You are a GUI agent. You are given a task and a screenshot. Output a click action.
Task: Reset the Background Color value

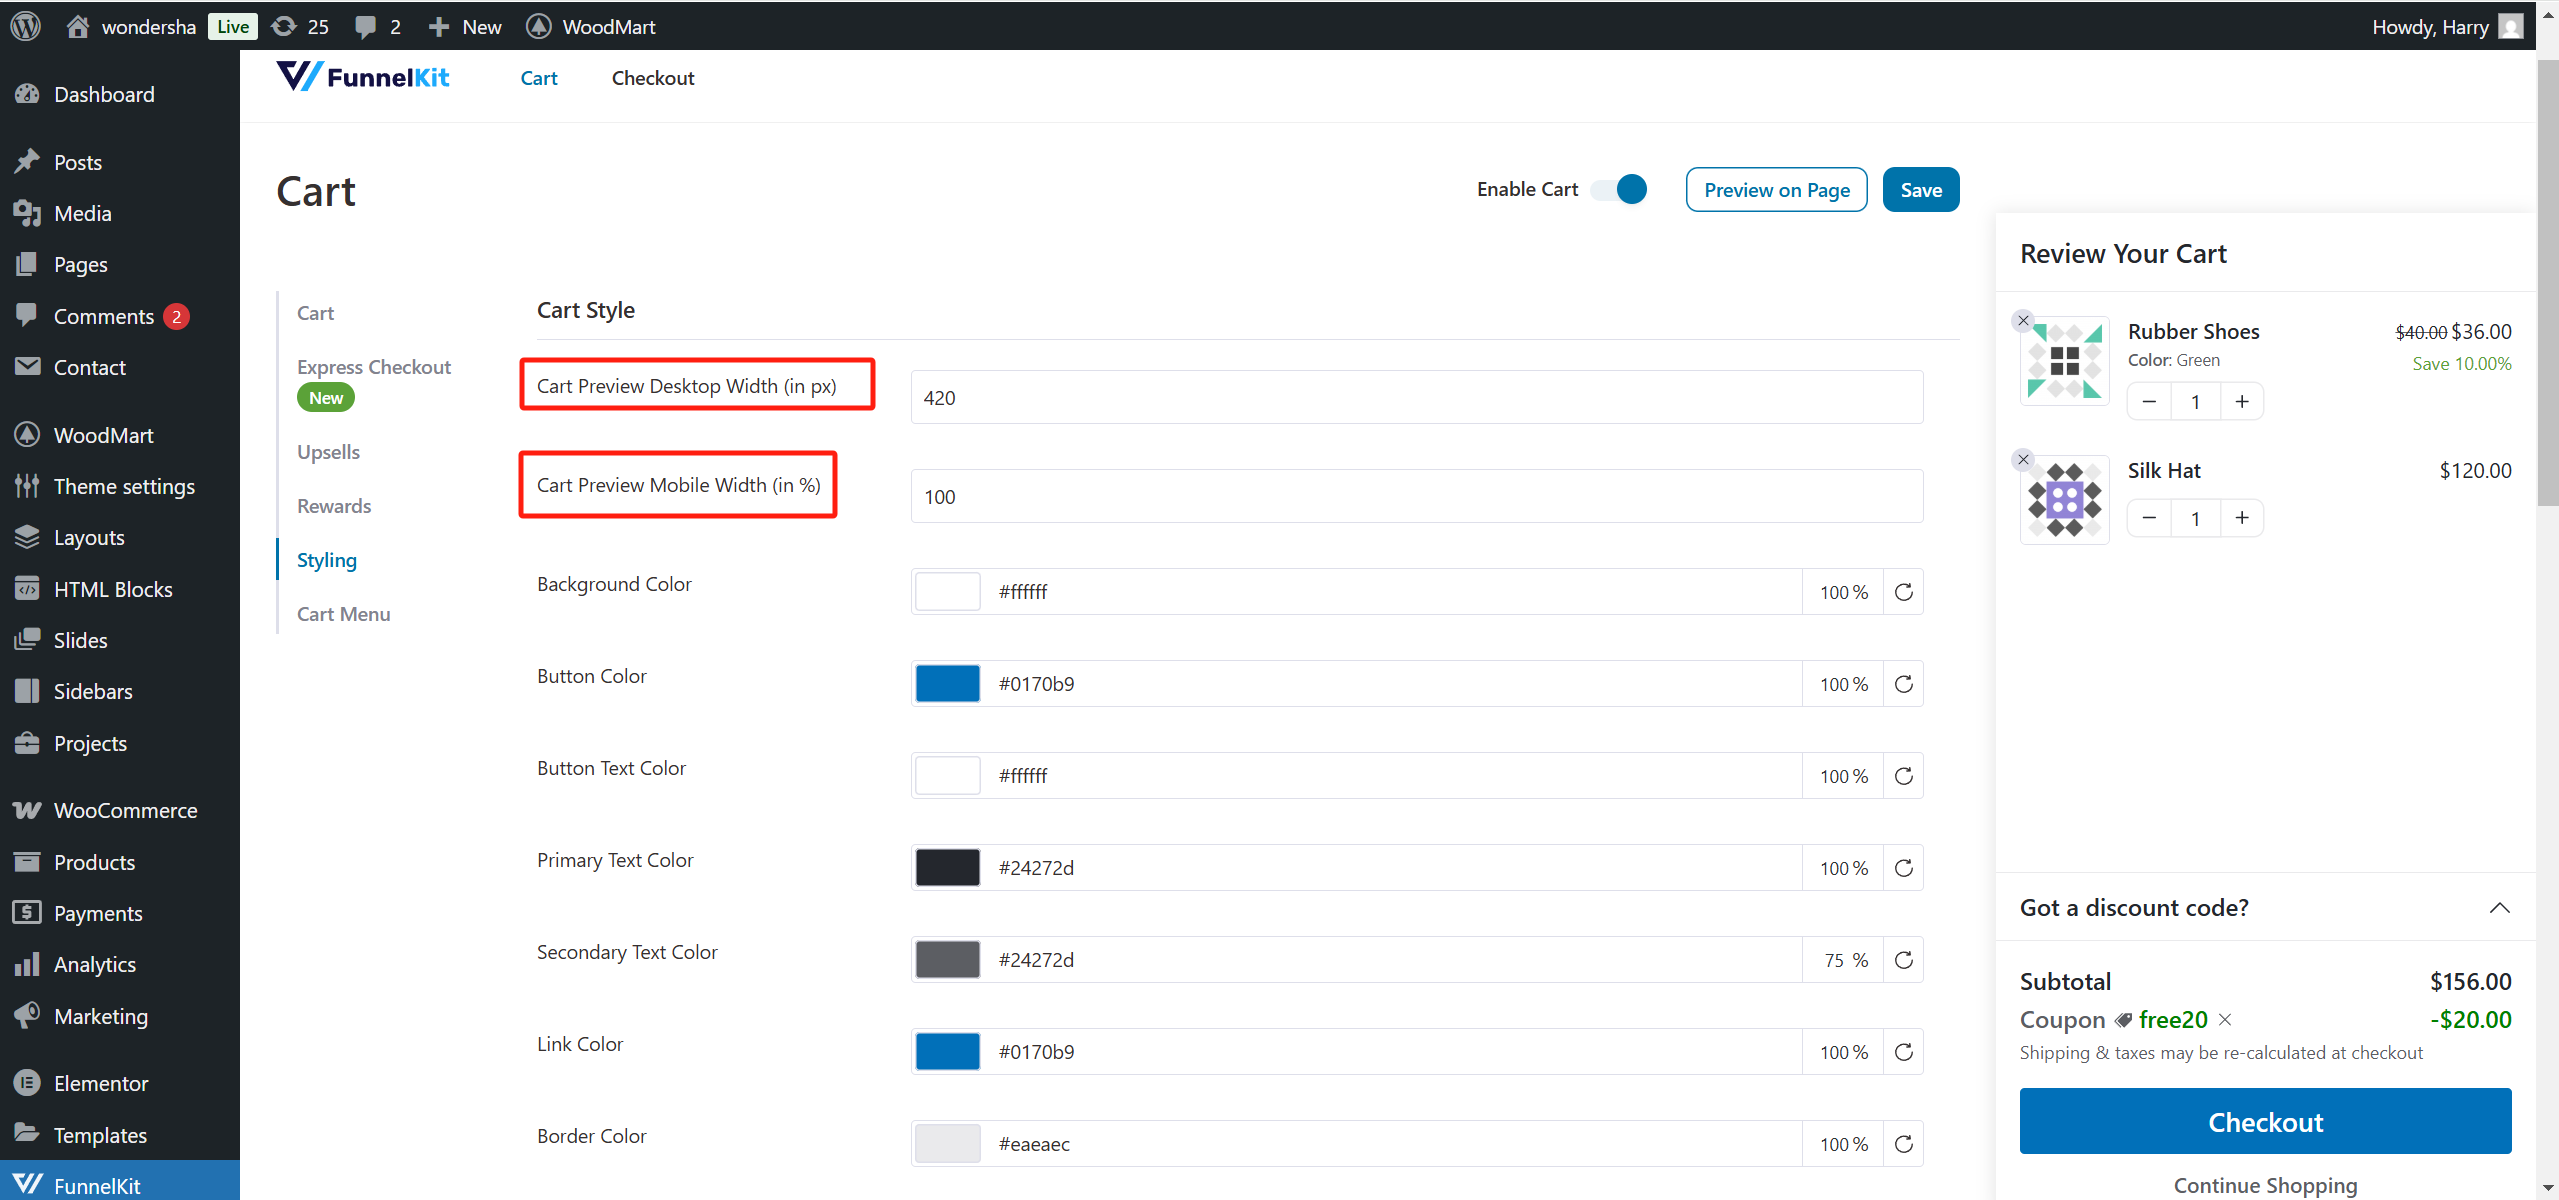(1903, 592)
